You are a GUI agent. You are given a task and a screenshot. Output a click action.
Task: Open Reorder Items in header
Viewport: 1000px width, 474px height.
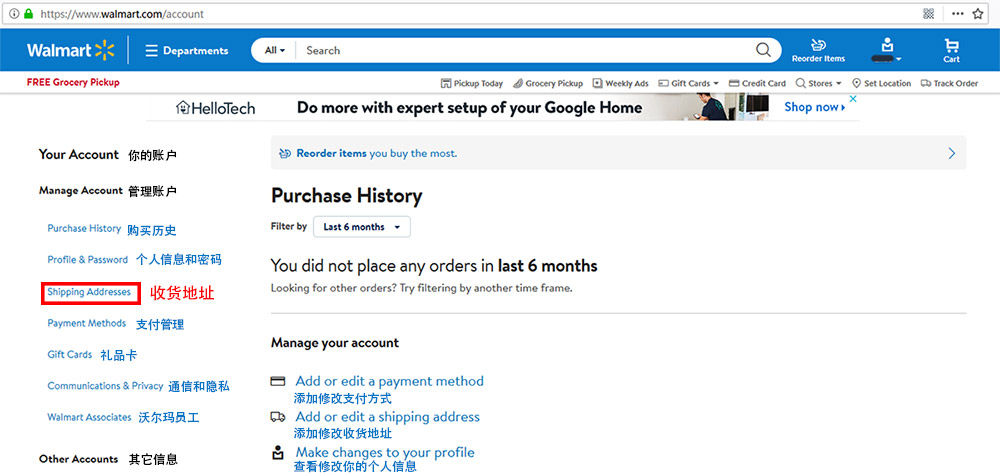pos(818,50)
